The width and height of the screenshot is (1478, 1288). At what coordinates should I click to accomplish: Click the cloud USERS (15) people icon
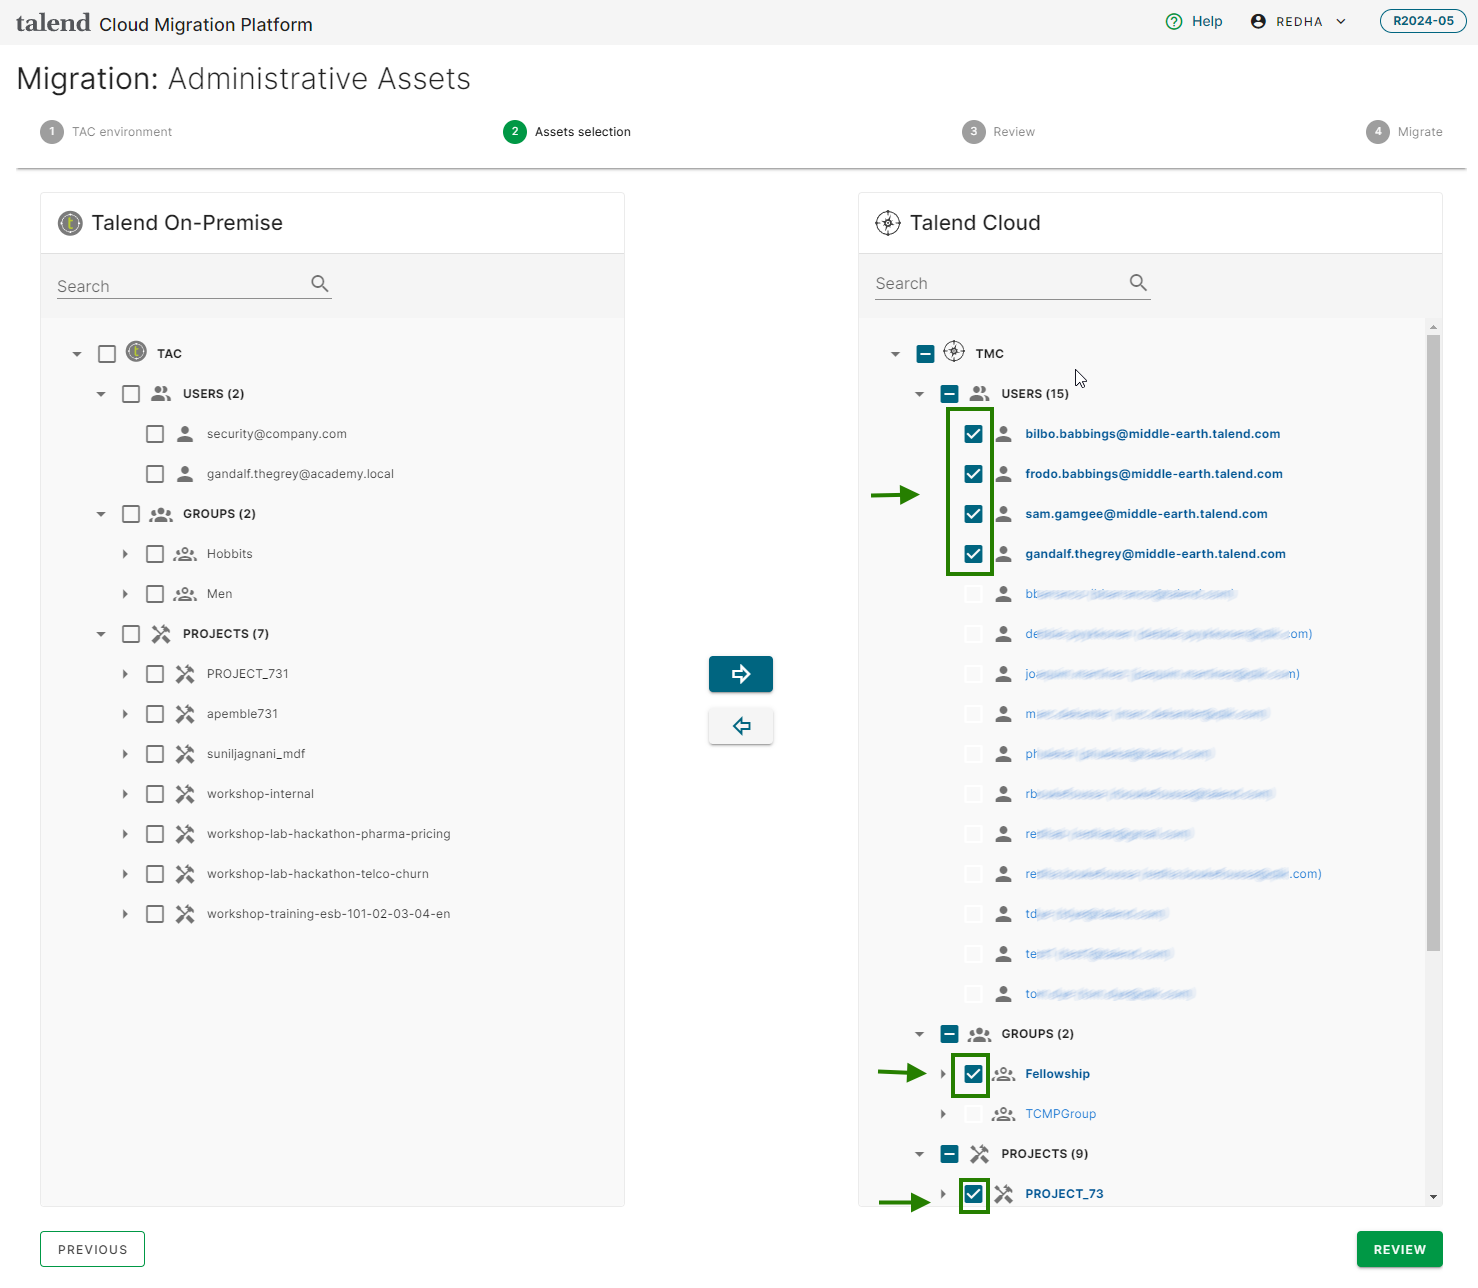[979, 394]
